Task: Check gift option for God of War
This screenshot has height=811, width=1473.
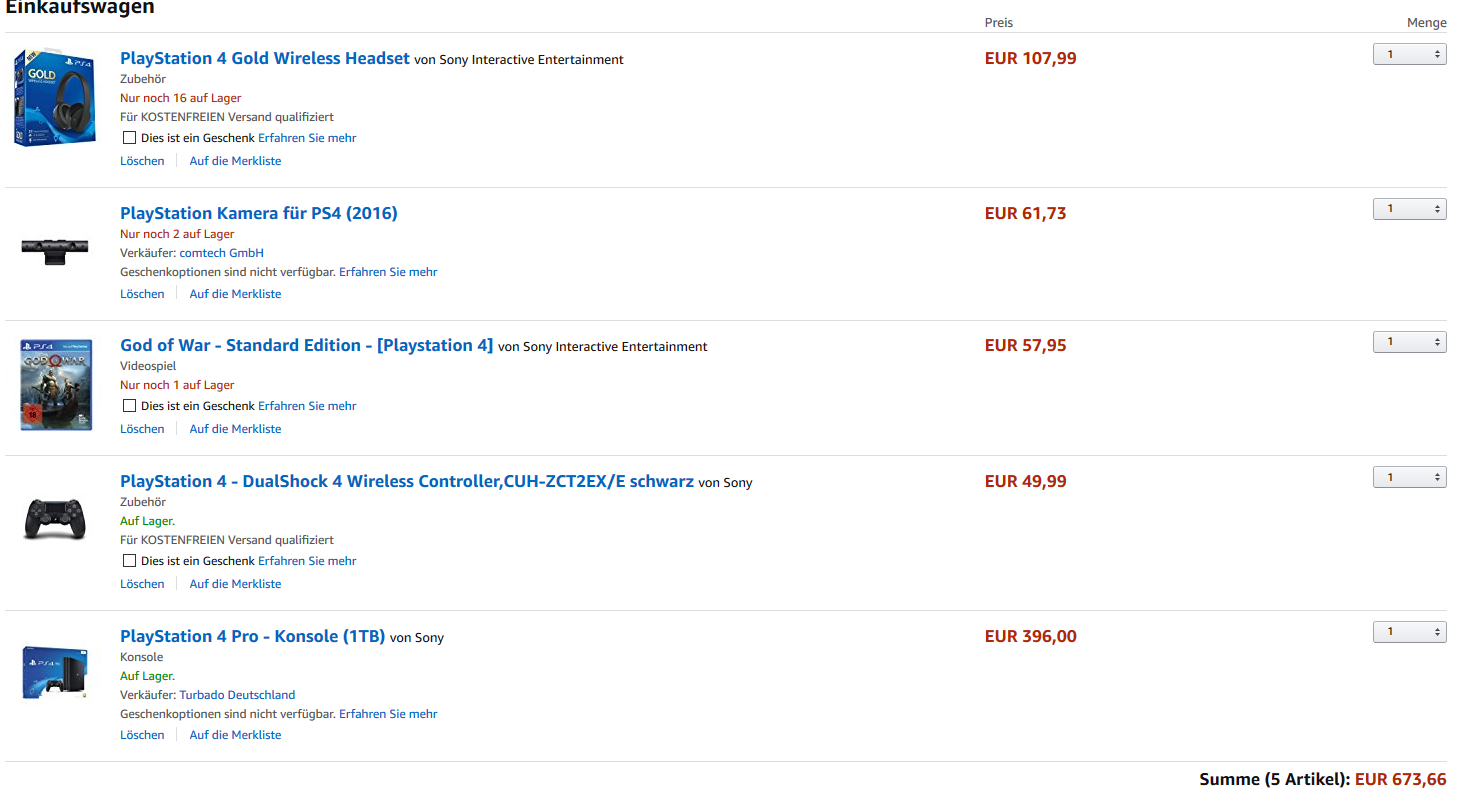Action: pyautogui.click(x=129, y=406)
